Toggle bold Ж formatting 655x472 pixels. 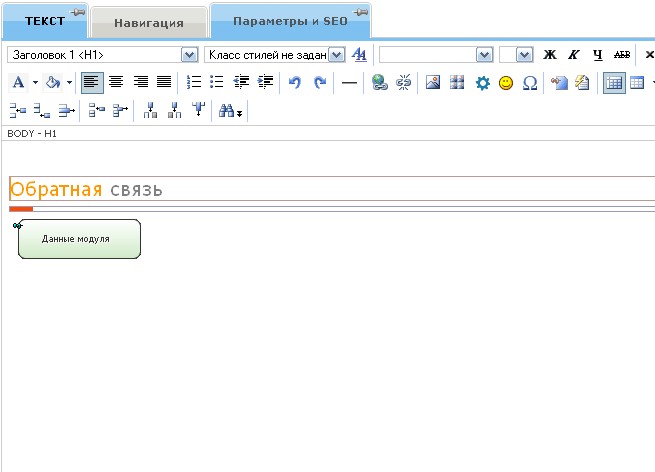pos(549,55)
